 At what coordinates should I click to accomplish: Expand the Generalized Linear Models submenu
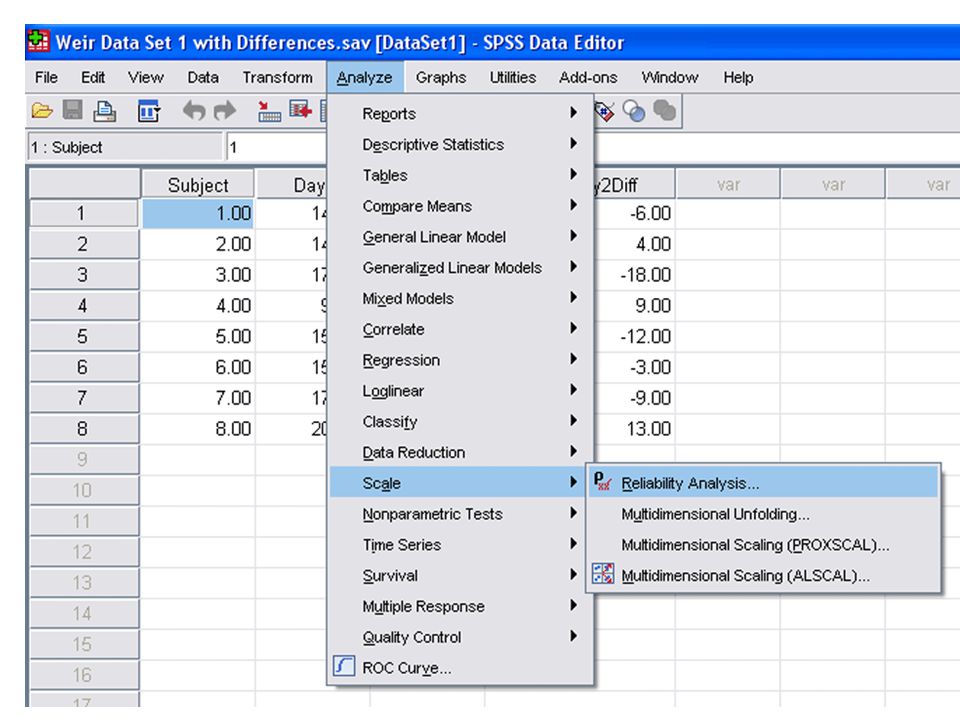[461, 268]
